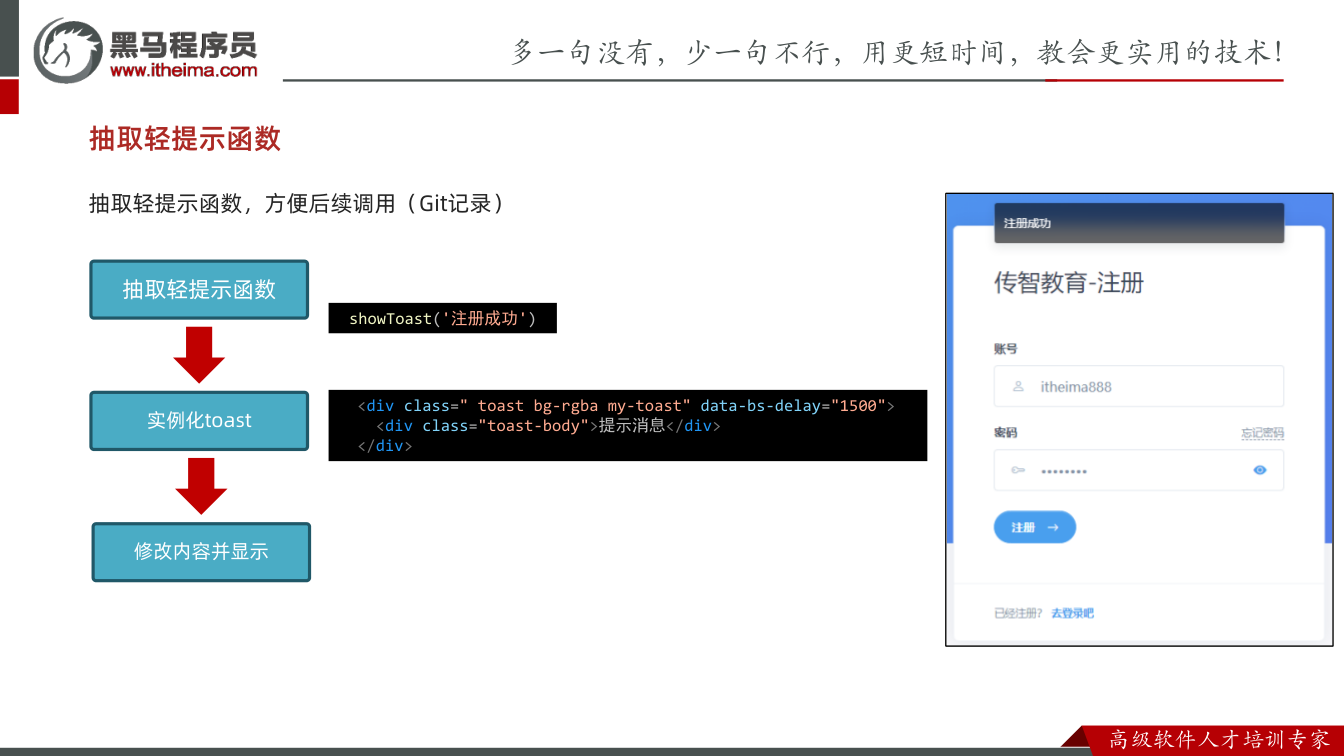This screenshot has height=756, width=1344.
Task: Click the closing </div> code line
Action: pos(385,445)
